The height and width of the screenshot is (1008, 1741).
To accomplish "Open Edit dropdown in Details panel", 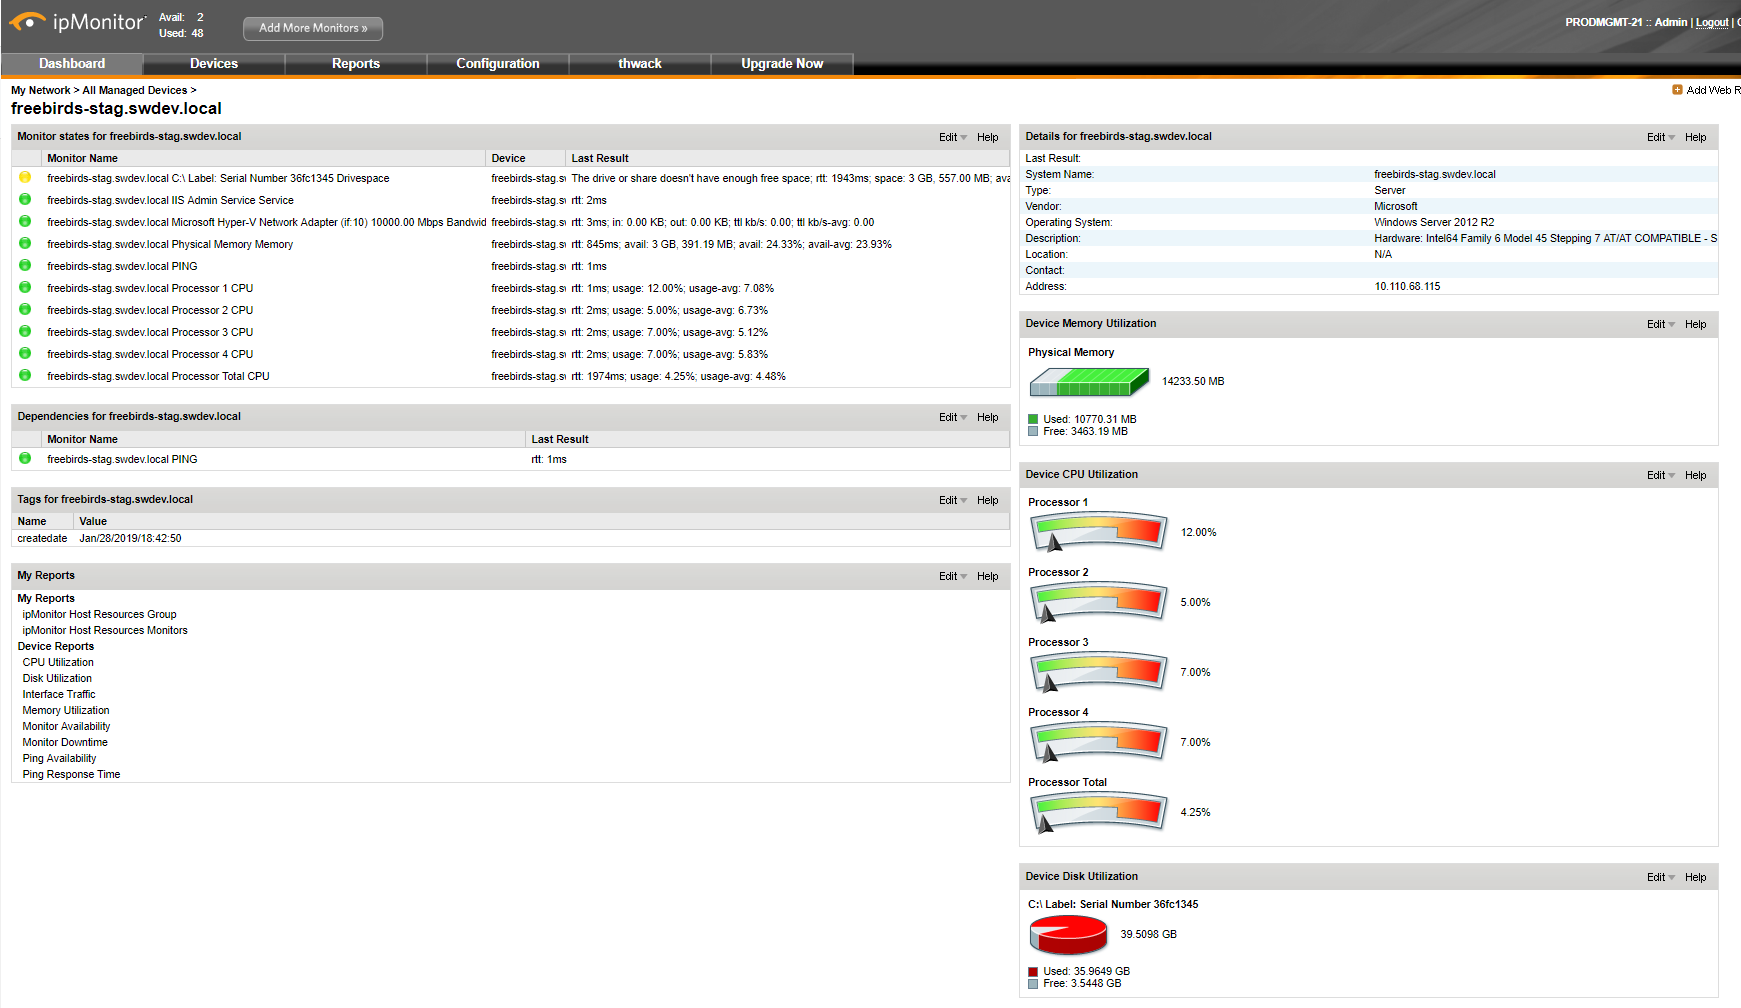I will (1660, 137).
